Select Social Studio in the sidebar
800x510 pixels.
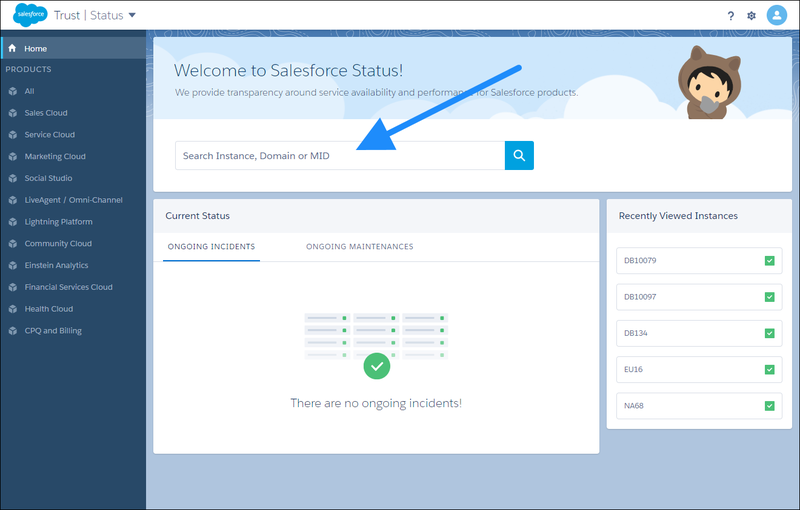click(48, 178)
